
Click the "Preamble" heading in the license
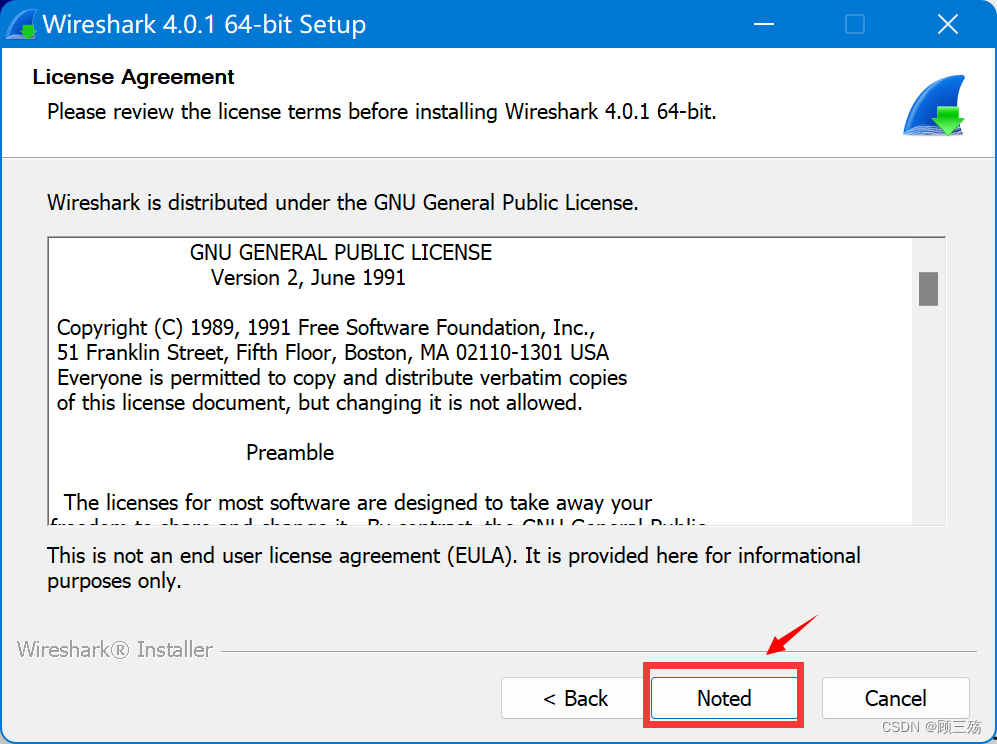(290, 452)
